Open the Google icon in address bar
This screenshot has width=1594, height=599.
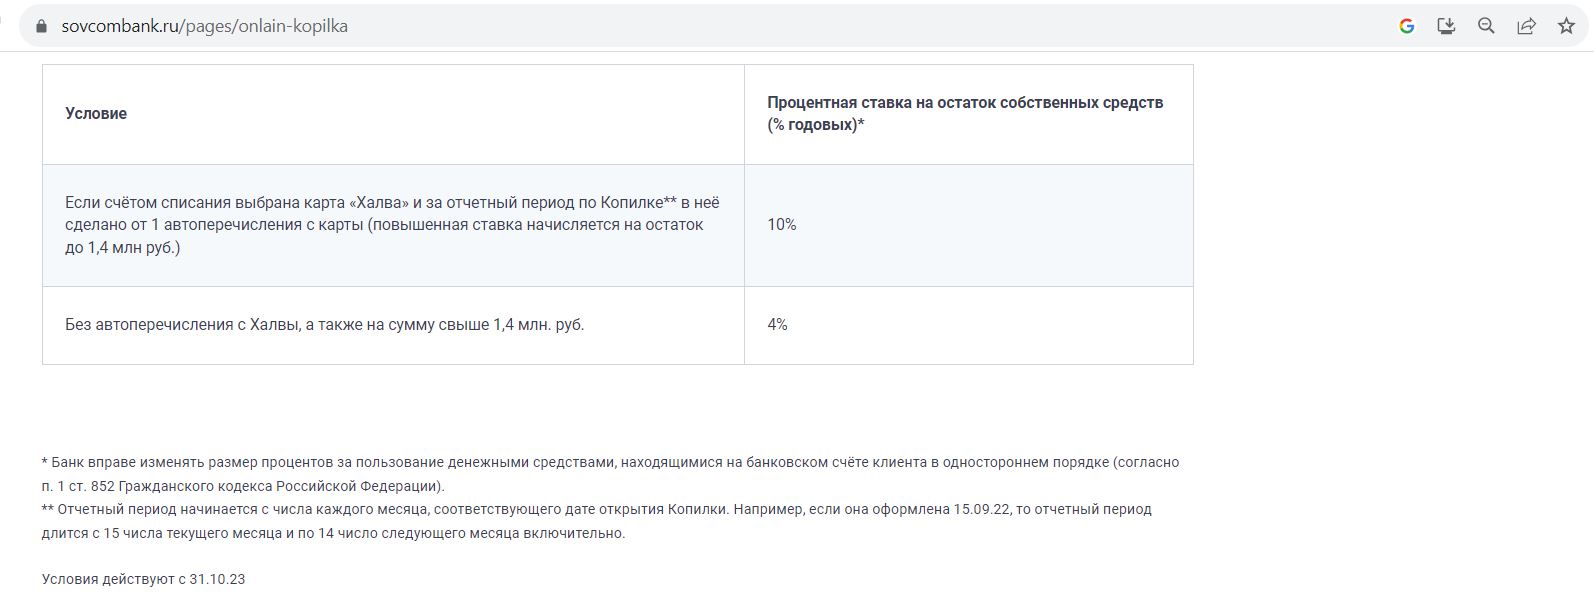(x=1406, y=27)
